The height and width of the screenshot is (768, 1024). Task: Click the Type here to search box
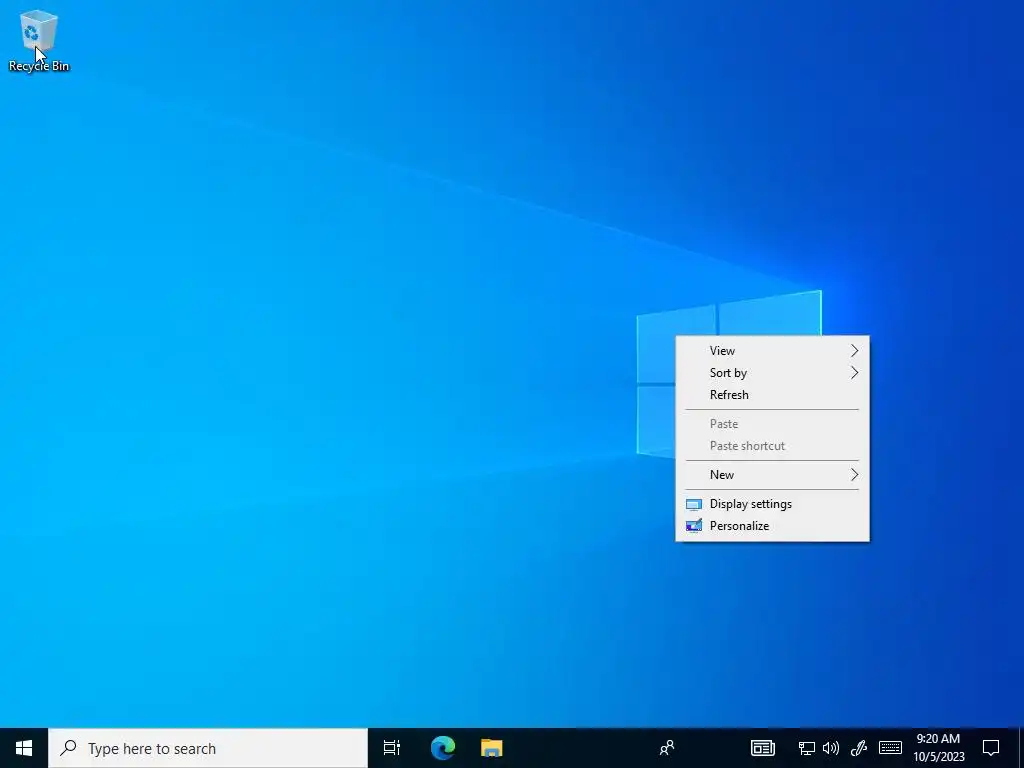pyautogui.click(x=208, y=748)
